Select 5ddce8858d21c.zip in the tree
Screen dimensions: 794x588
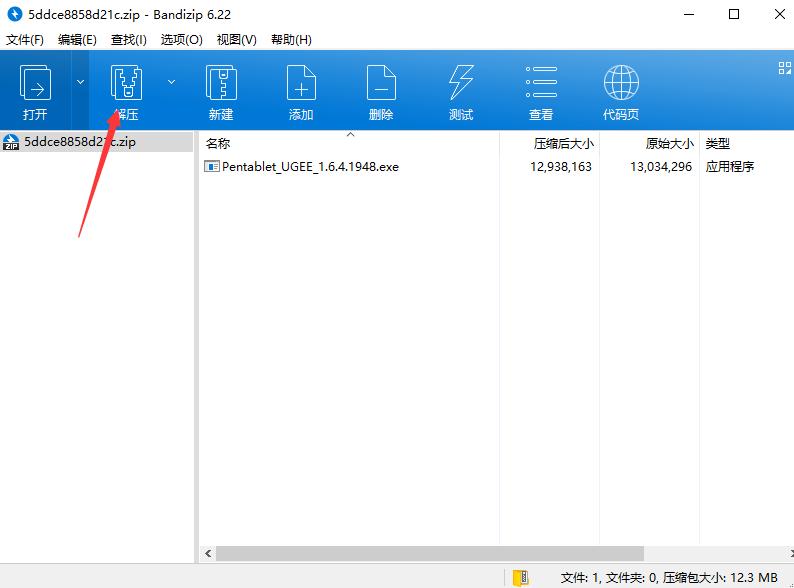pos(97,142)
